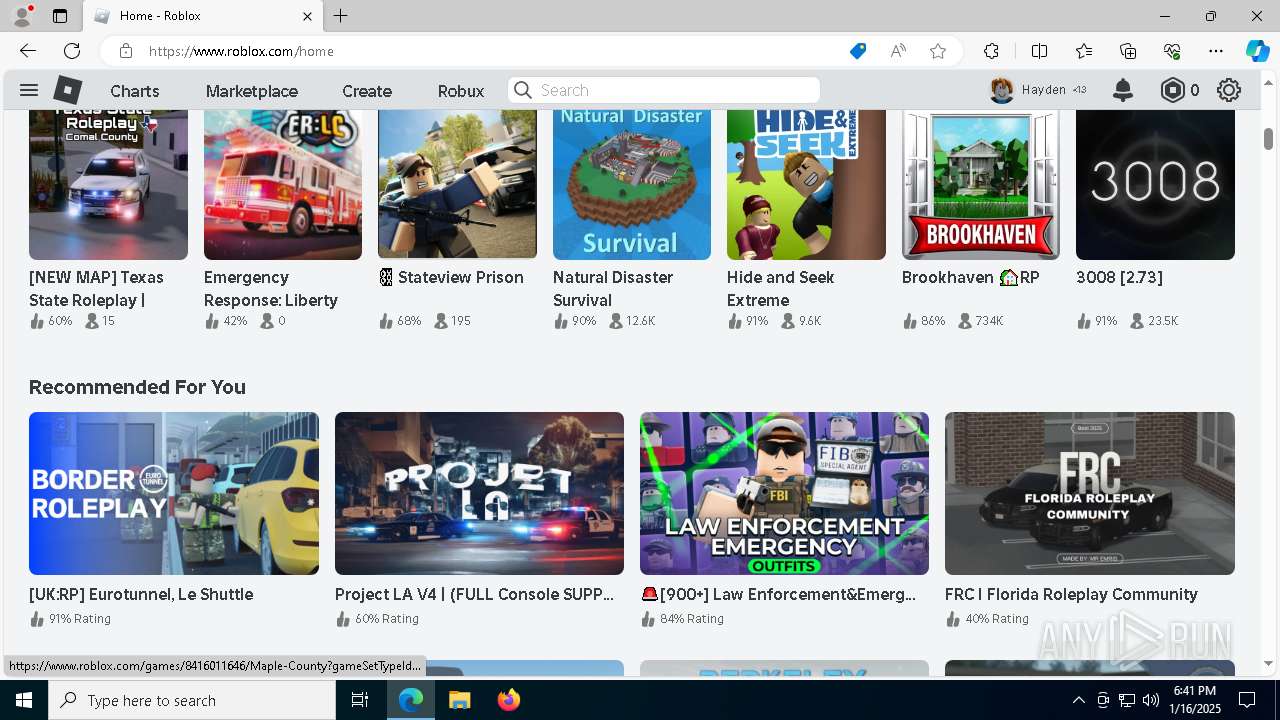Open Law Enforcement Emergency Outfits thumbnail
This screenshot has width=1280, height=720.
click(784, 493)
